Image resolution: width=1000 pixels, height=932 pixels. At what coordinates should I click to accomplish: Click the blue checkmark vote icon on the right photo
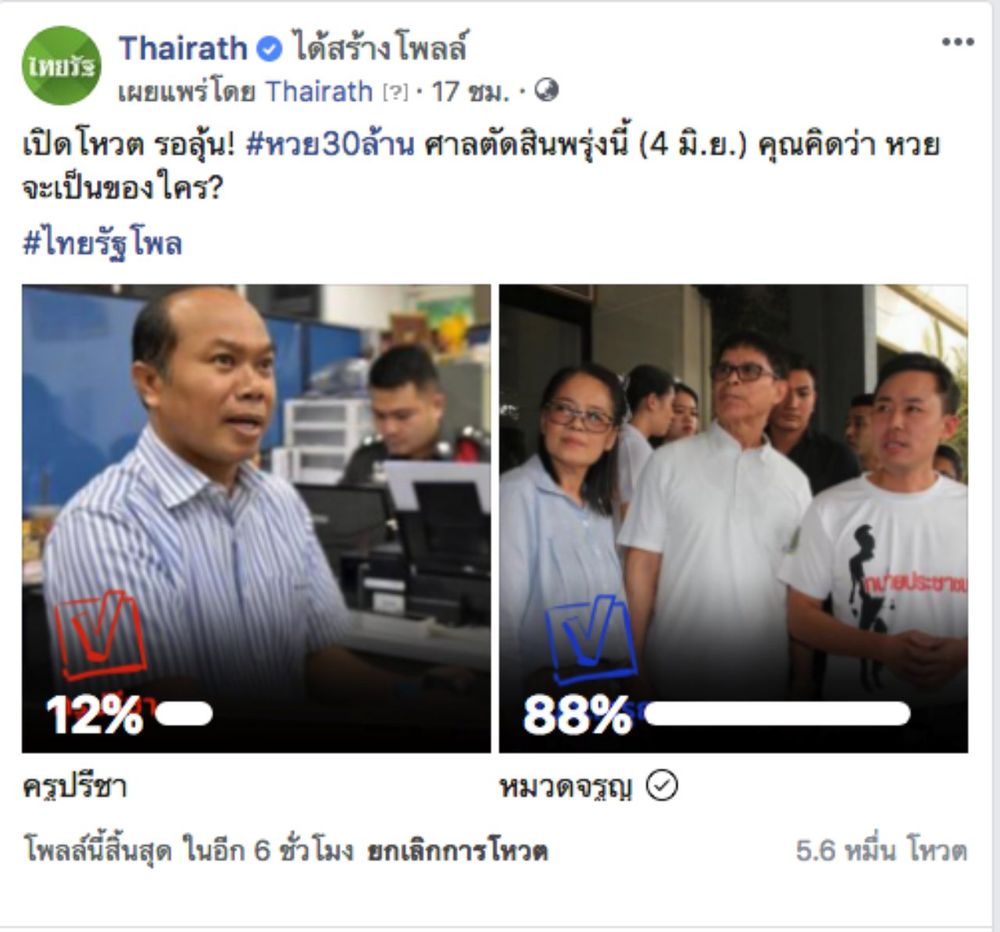591,638
